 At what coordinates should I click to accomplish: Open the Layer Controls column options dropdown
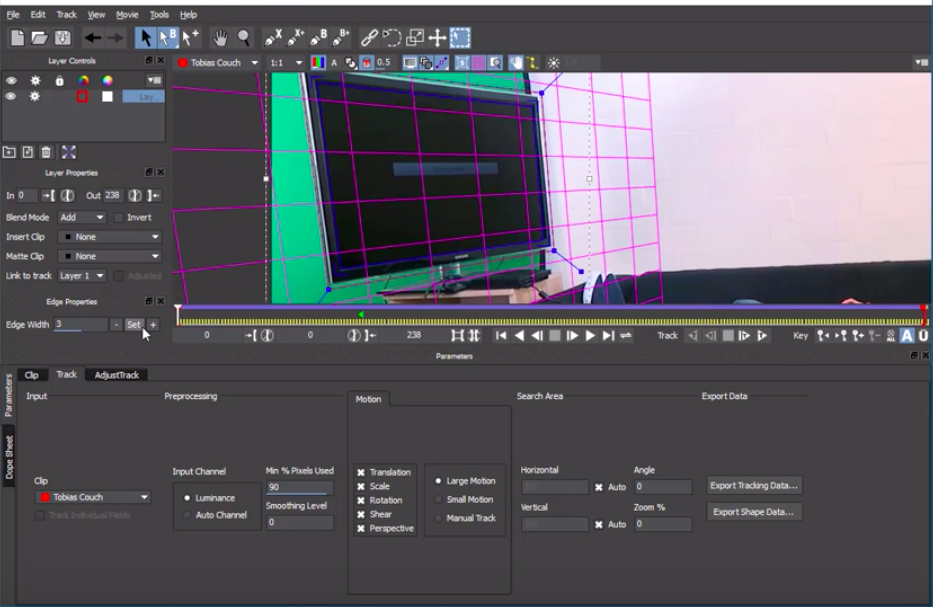[x=154, y=80]
